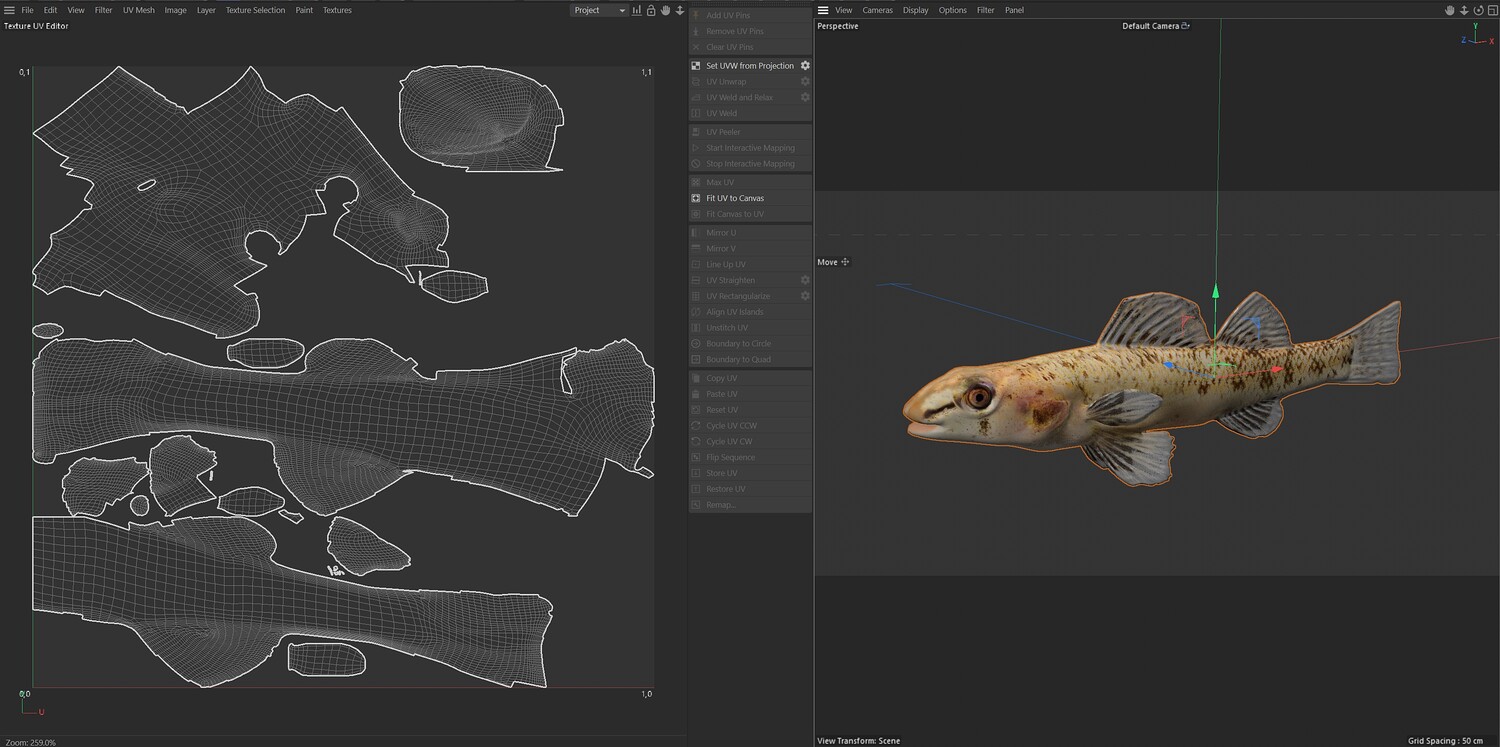Image resolution: width=1500 pixels, height=747 pixels.
Task: Click the green Y-axis move handle
Action: 1216,291
